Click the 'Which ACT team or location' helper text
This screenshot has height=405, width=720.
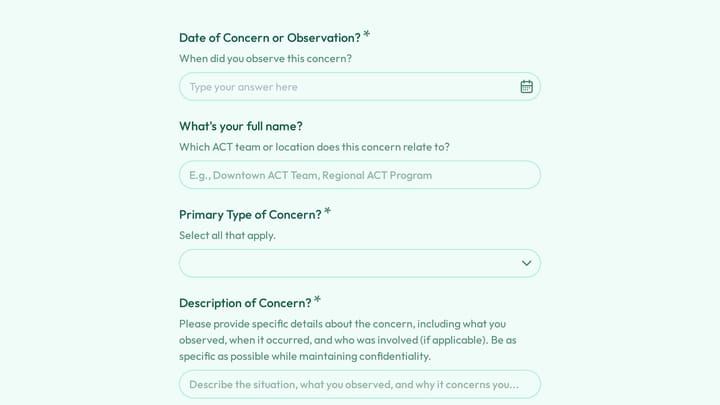click(315, 147)
